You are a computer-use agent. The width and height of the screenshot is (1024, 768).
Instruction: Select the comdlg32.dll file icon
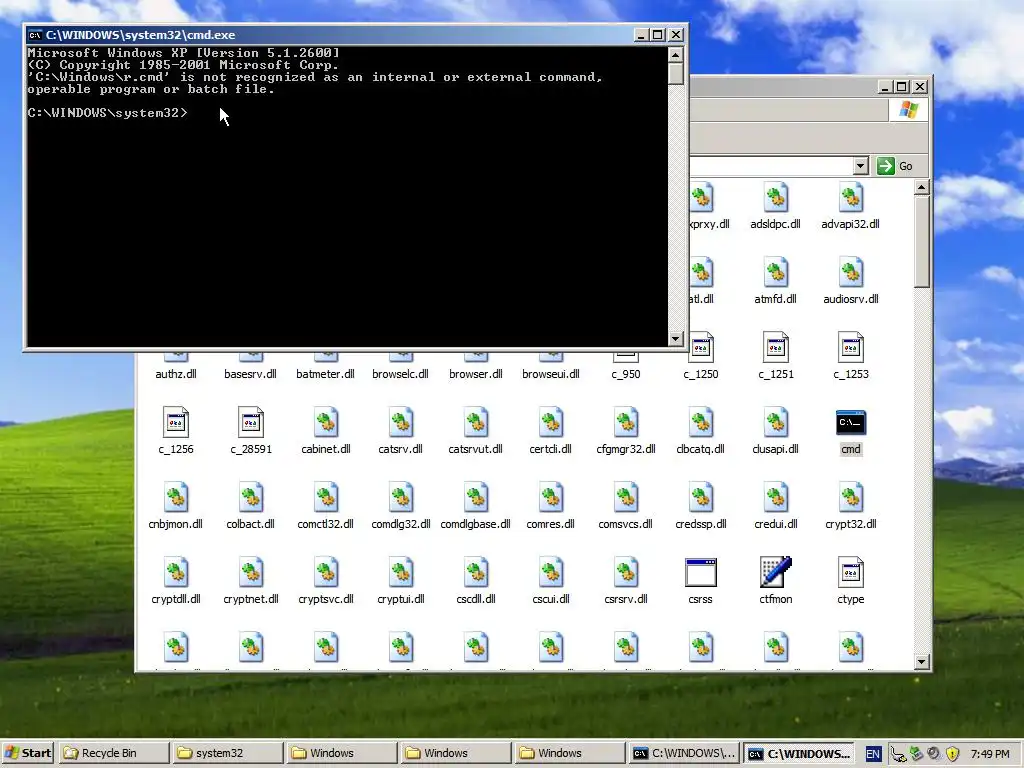point(400,498)
